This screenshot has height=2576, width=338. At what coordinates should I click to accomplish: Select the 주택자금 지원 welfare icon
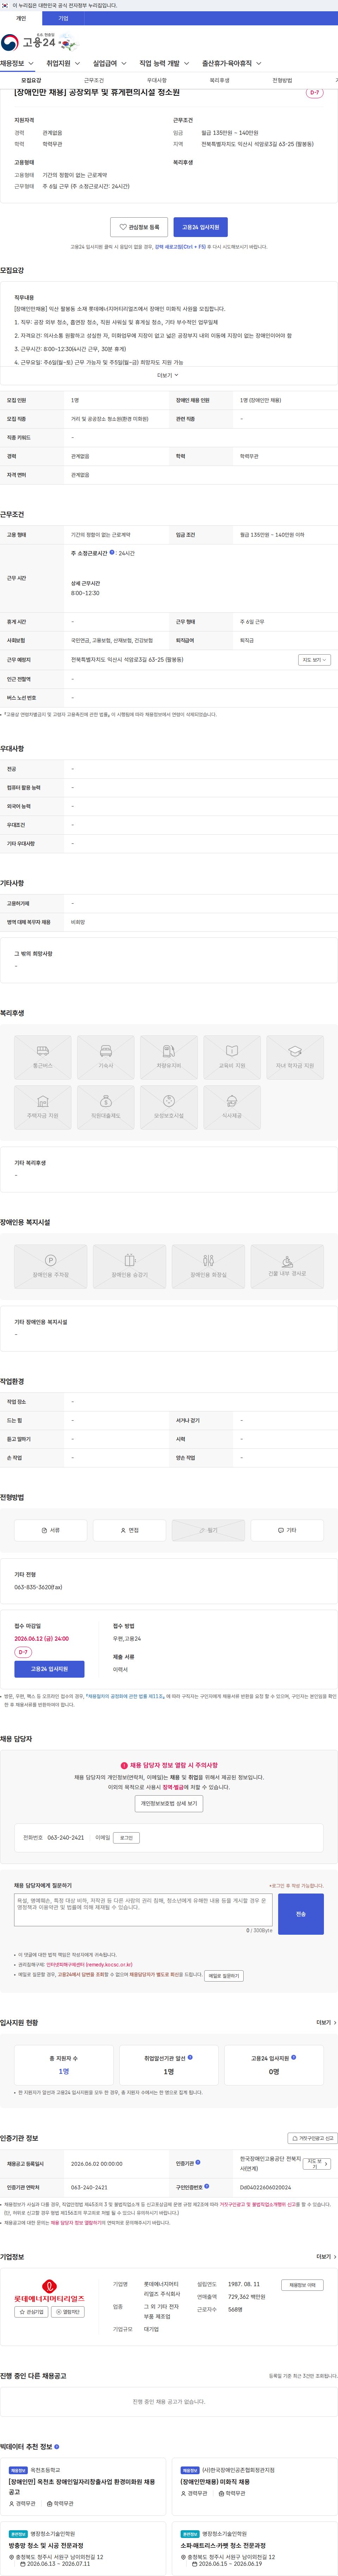(43, 1107)
